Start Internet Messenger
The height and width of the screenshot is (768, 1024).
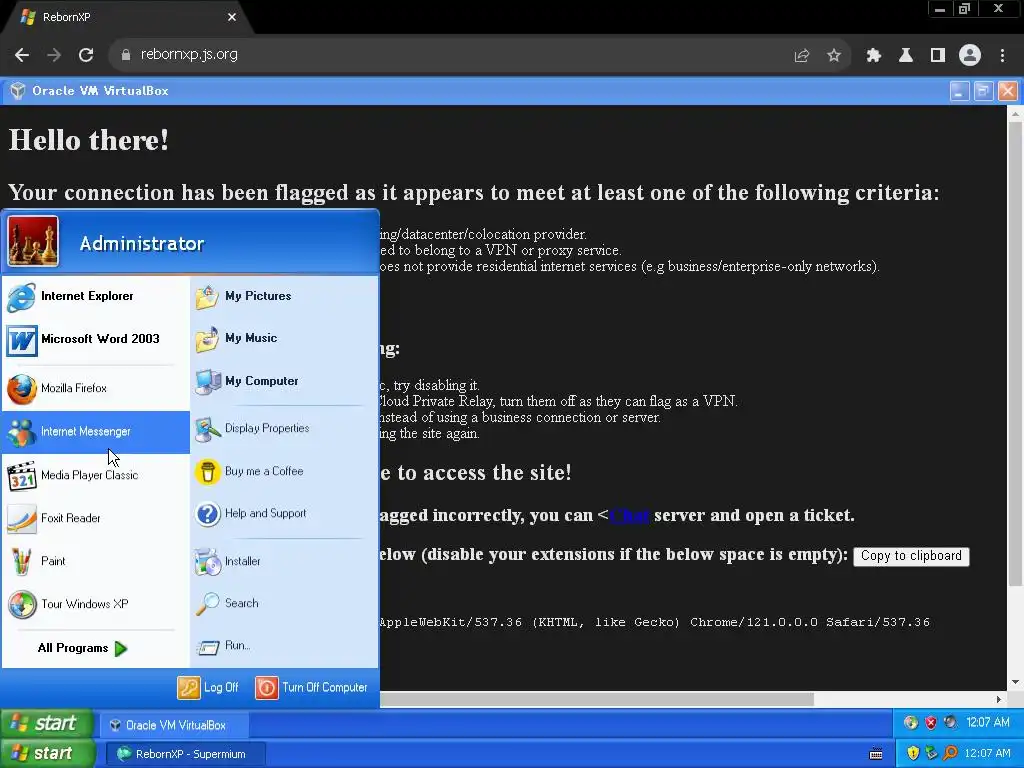pyautogui.click(x=95, y=432)
